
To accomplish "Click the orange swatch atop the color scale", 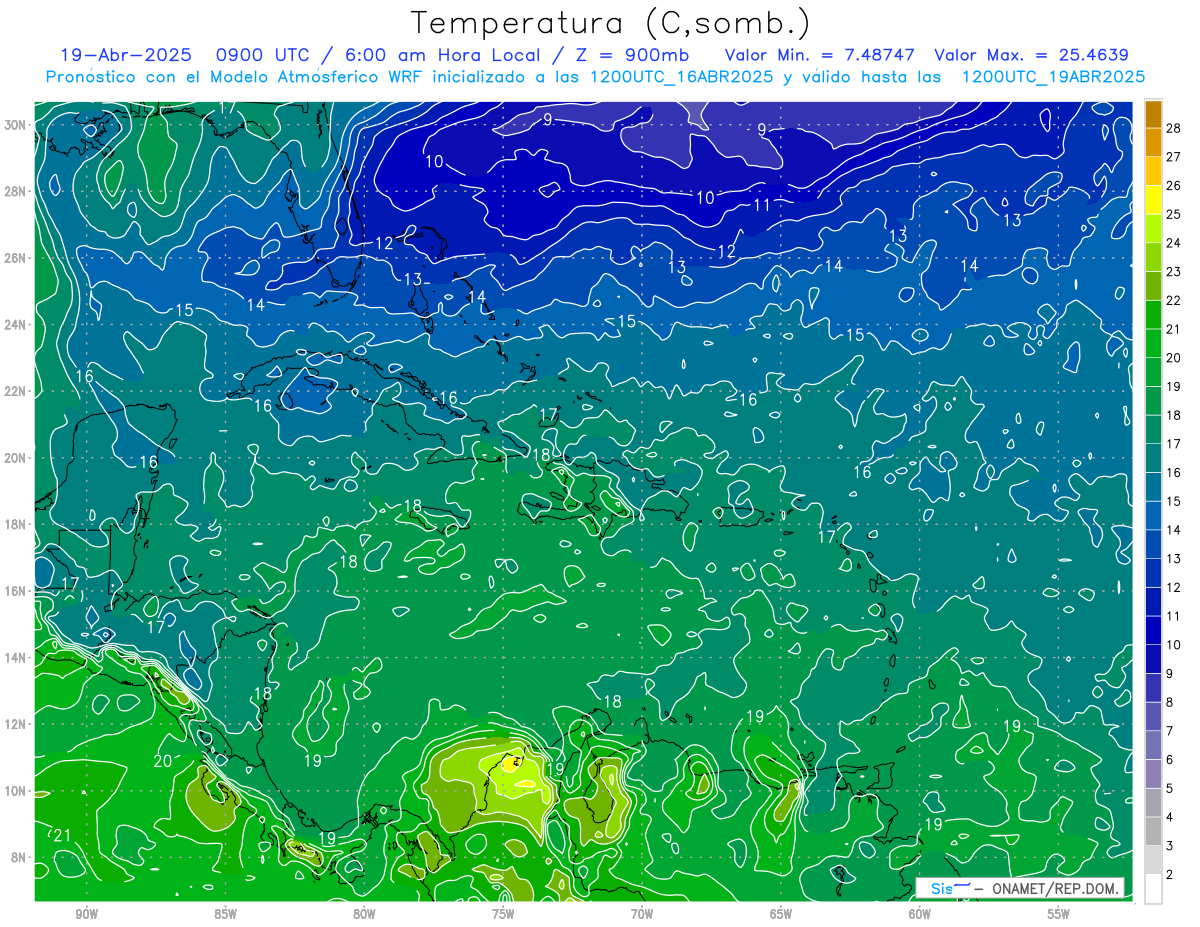I will [1153, 114].
